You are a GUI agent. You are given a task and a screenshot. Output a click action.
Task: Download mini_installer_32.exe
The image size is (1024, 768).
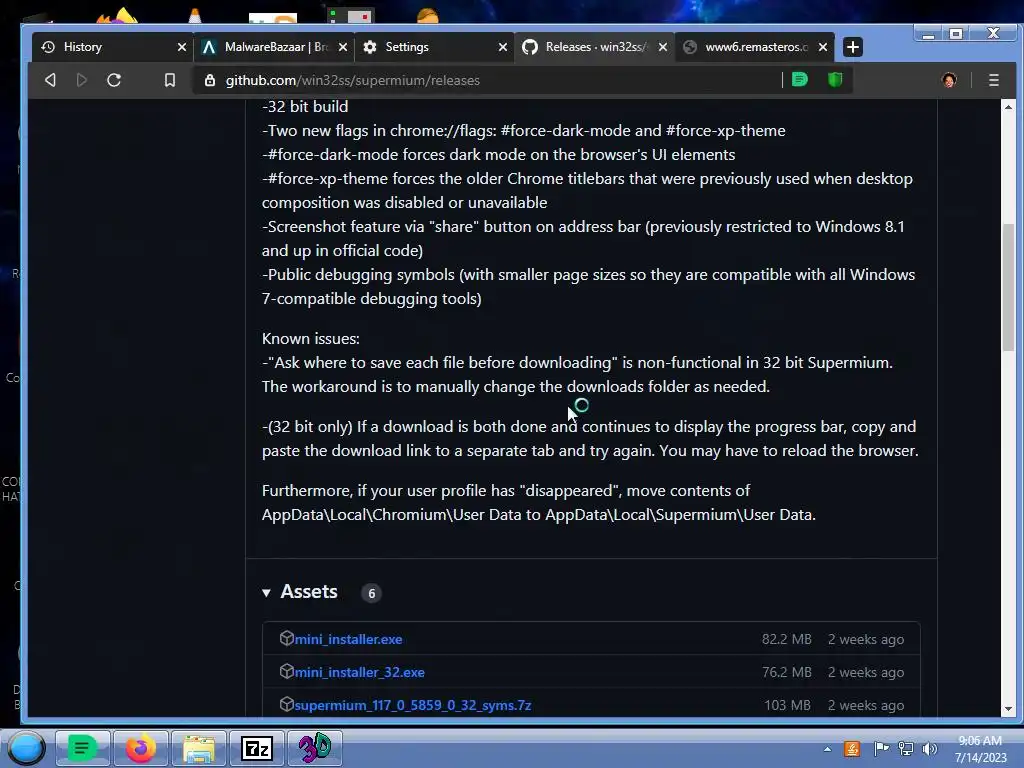pos(359,672)
